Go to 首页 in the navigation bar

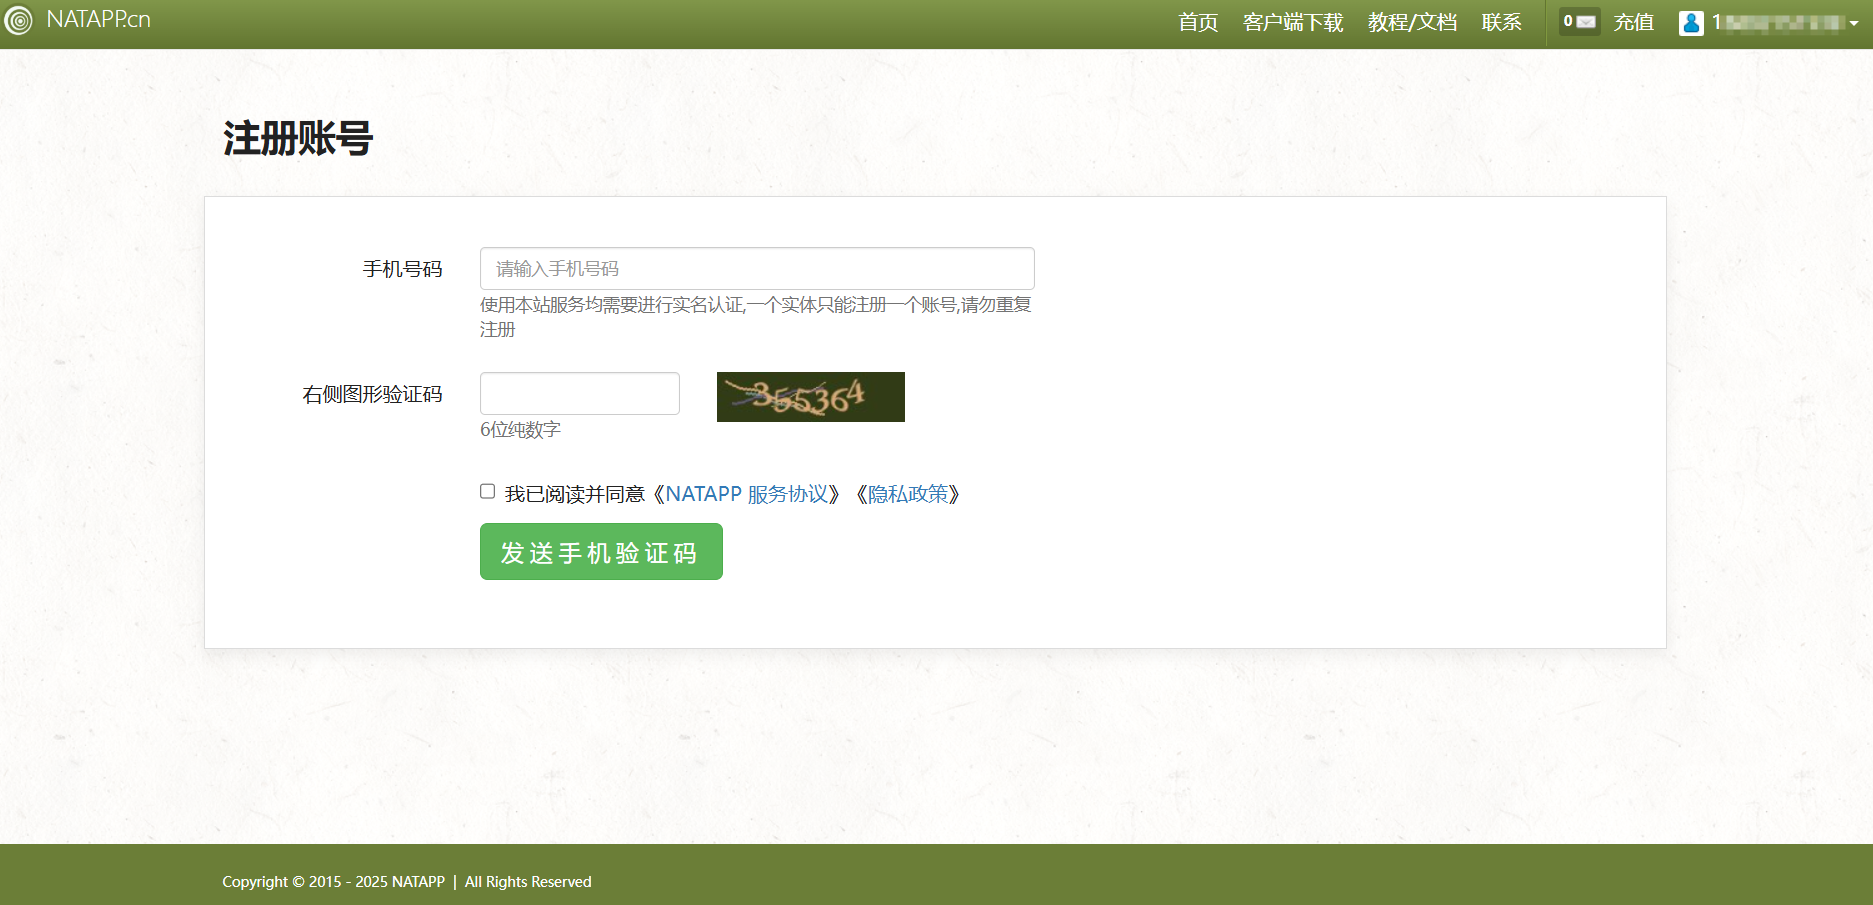click(1197, 22)
